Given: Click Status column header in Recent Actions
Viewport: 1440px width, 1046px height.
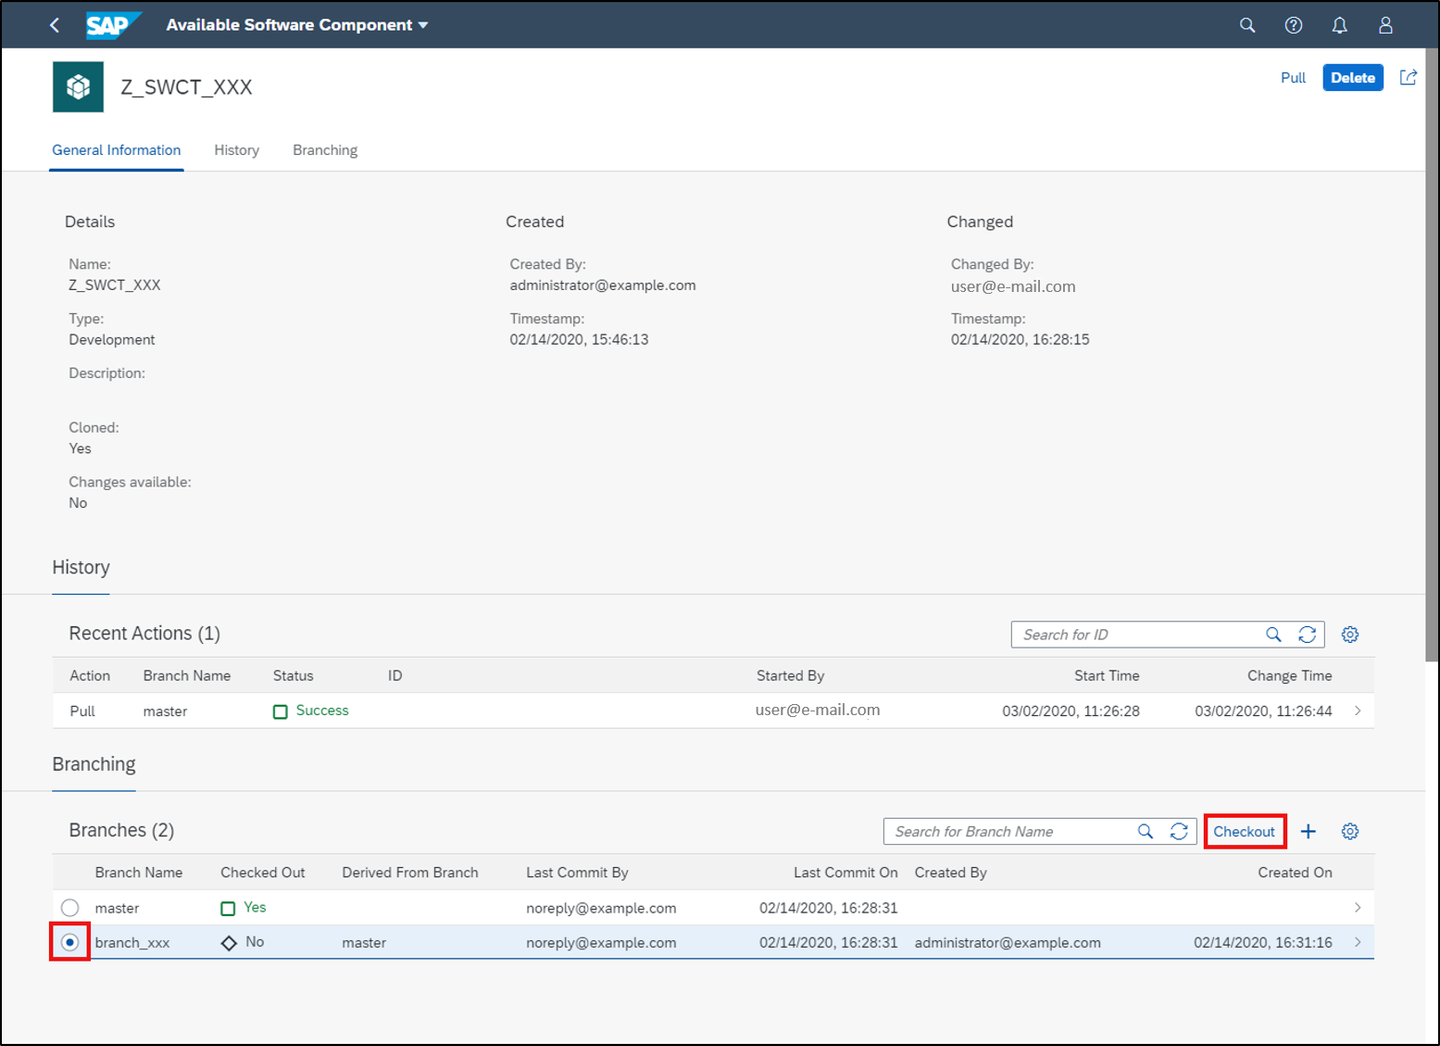Looking at the screenshot, I should point(293,675).
